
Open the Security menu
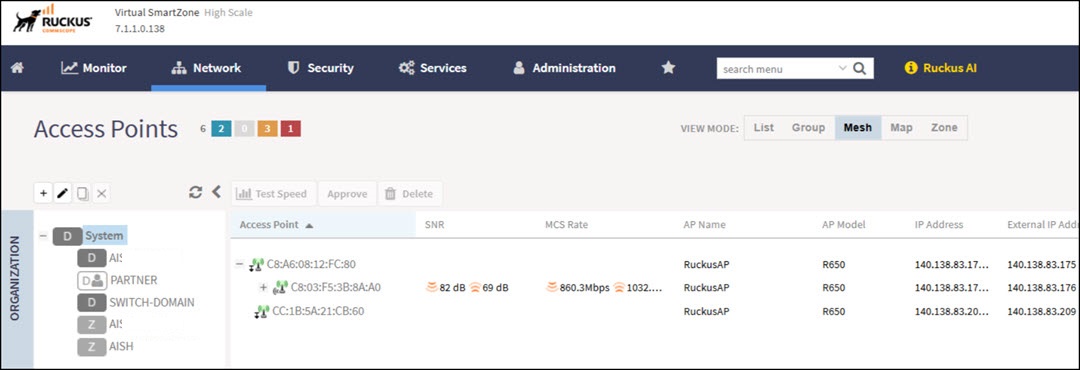[x=320, y=68]
